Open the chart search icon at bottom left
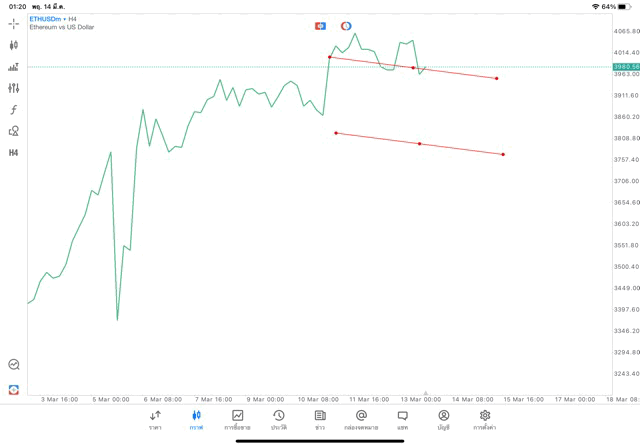The height and width of the screenshot is (447, 640). [14, 365]
